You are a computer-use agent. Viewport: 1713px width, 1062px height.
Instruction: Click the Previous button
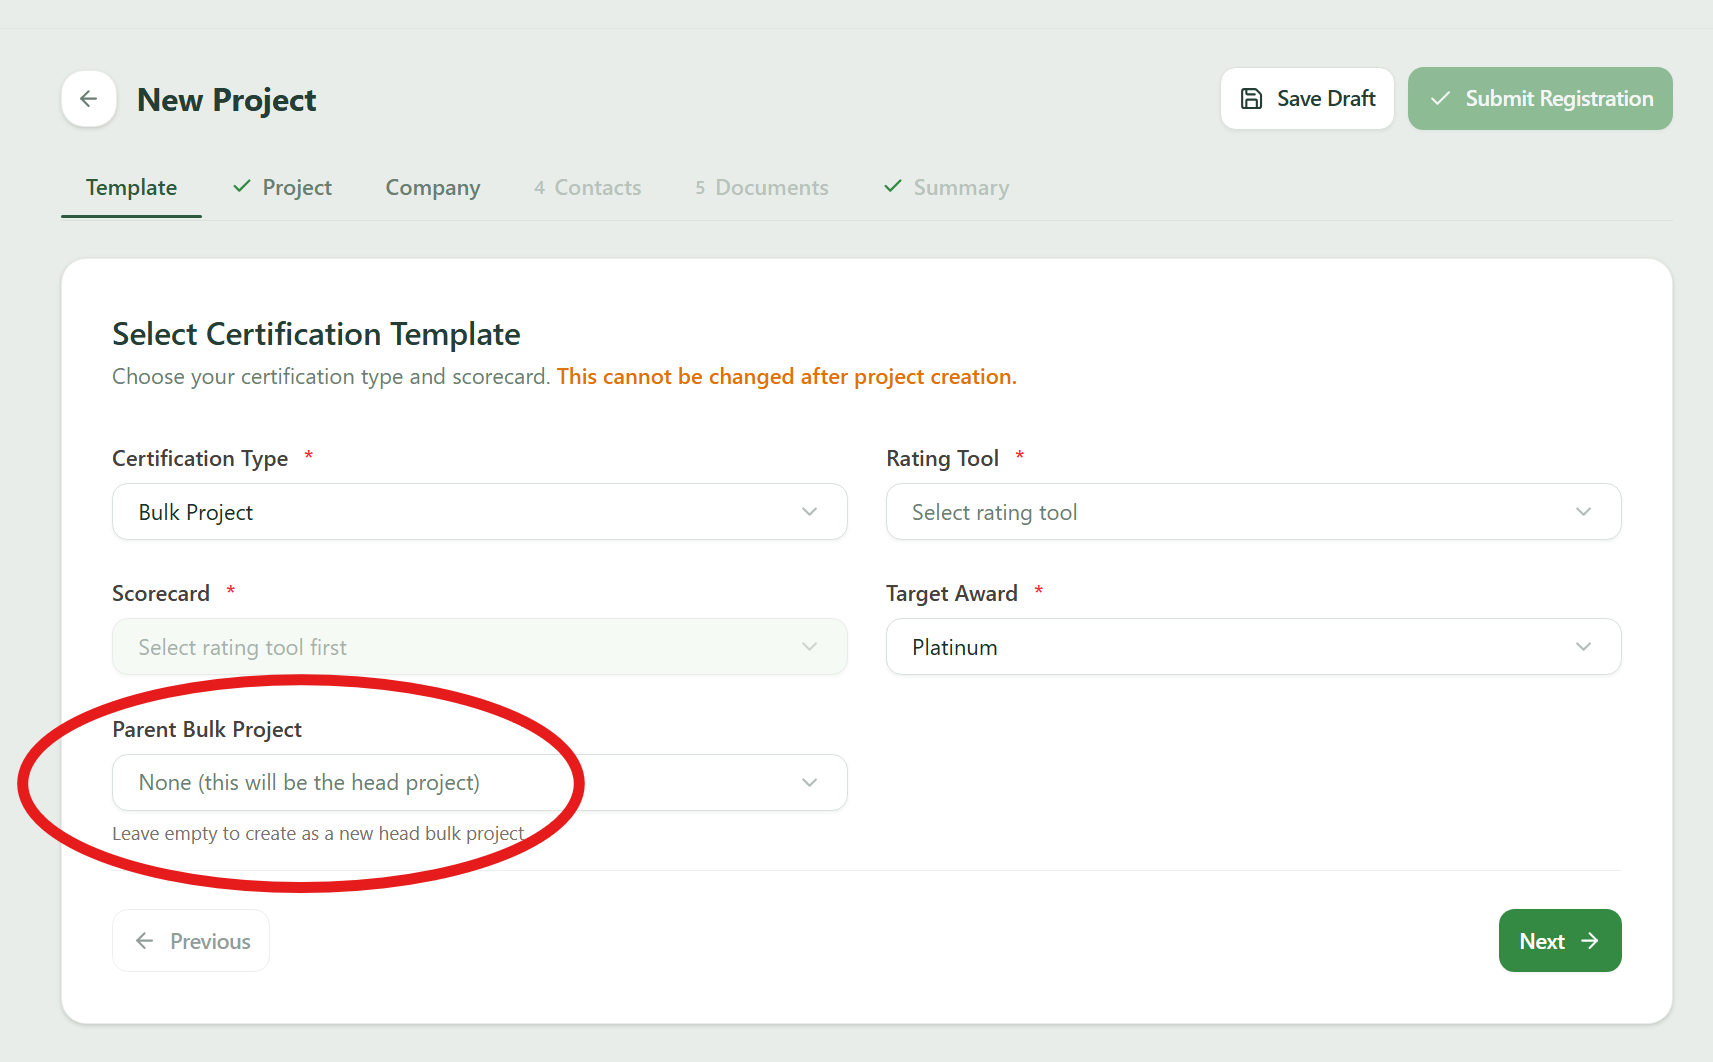pos(191,941)
